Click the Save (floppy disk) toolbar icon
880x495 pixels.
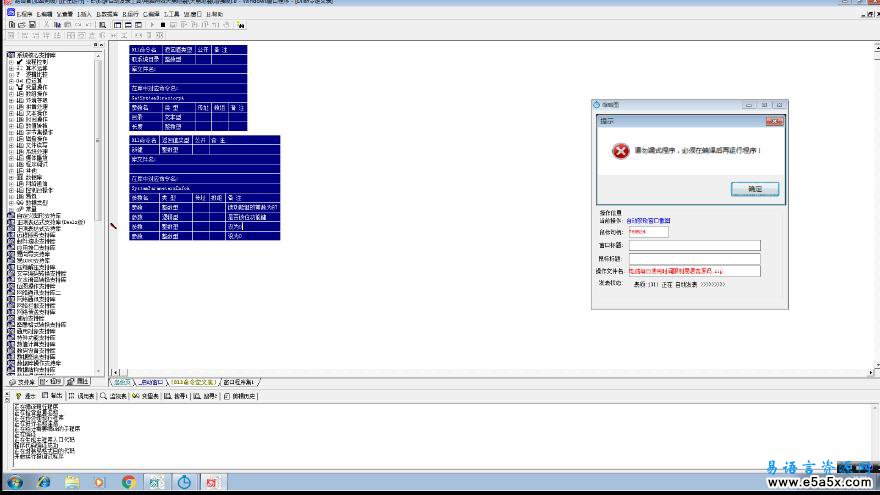click(32, 25)
